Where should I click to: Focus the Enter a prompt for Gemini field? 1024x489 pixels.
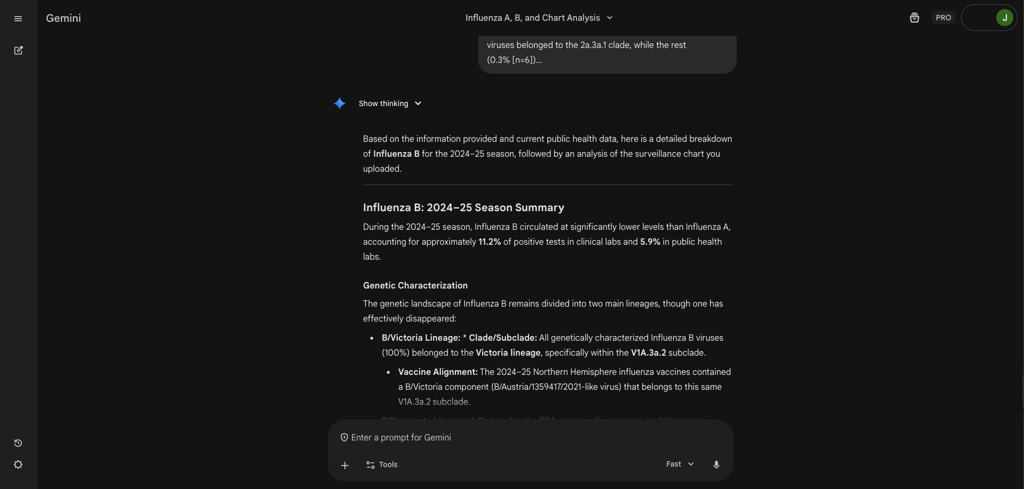coord(530,437)
